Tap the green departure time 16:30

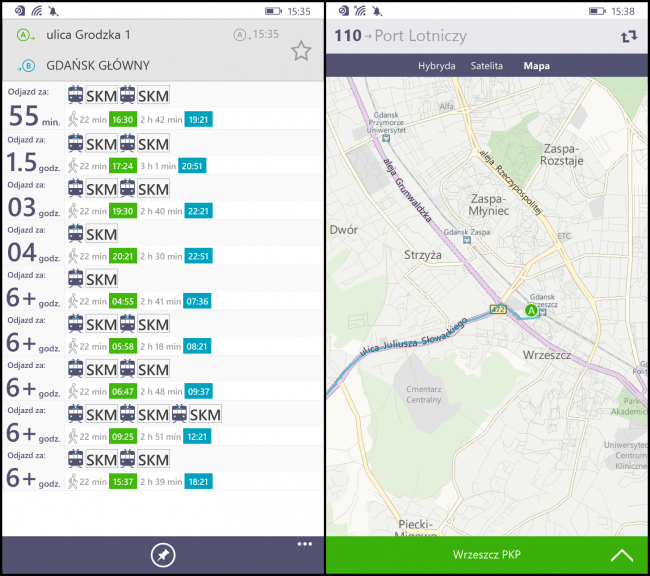tap(123, 120)
